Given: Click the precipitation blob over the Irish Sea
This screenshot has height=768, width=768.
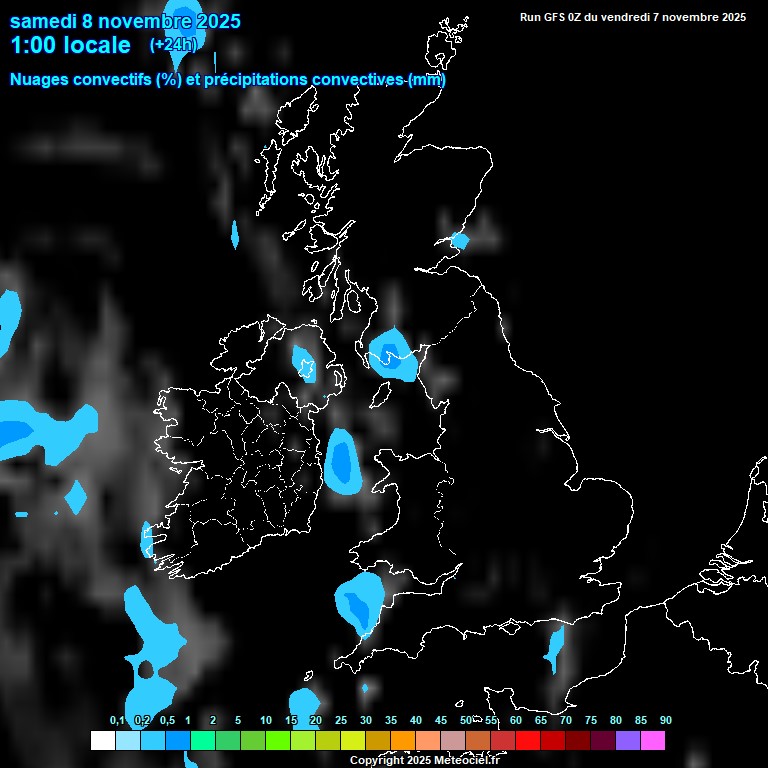Looking at the screenshot, I should pos(343,461).
